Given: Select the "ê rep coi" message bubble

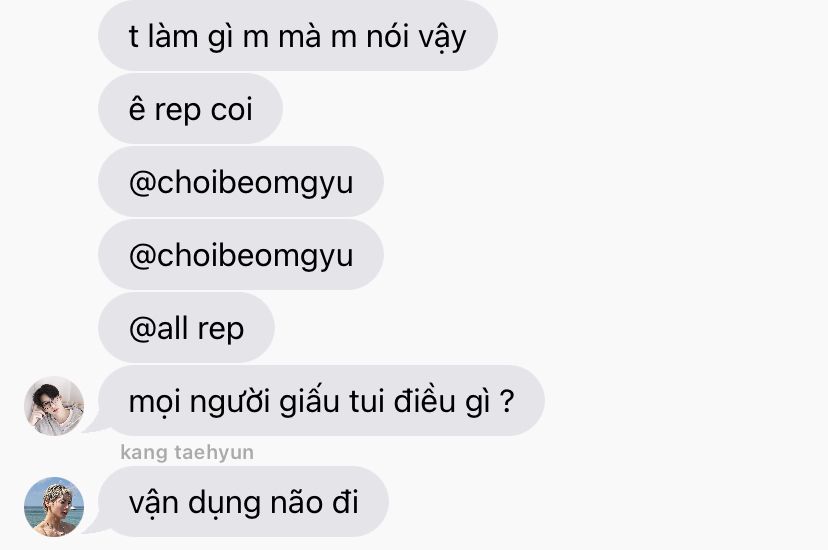Looking at the screenshot, I should pyautogui.click(x=191, y=109).
